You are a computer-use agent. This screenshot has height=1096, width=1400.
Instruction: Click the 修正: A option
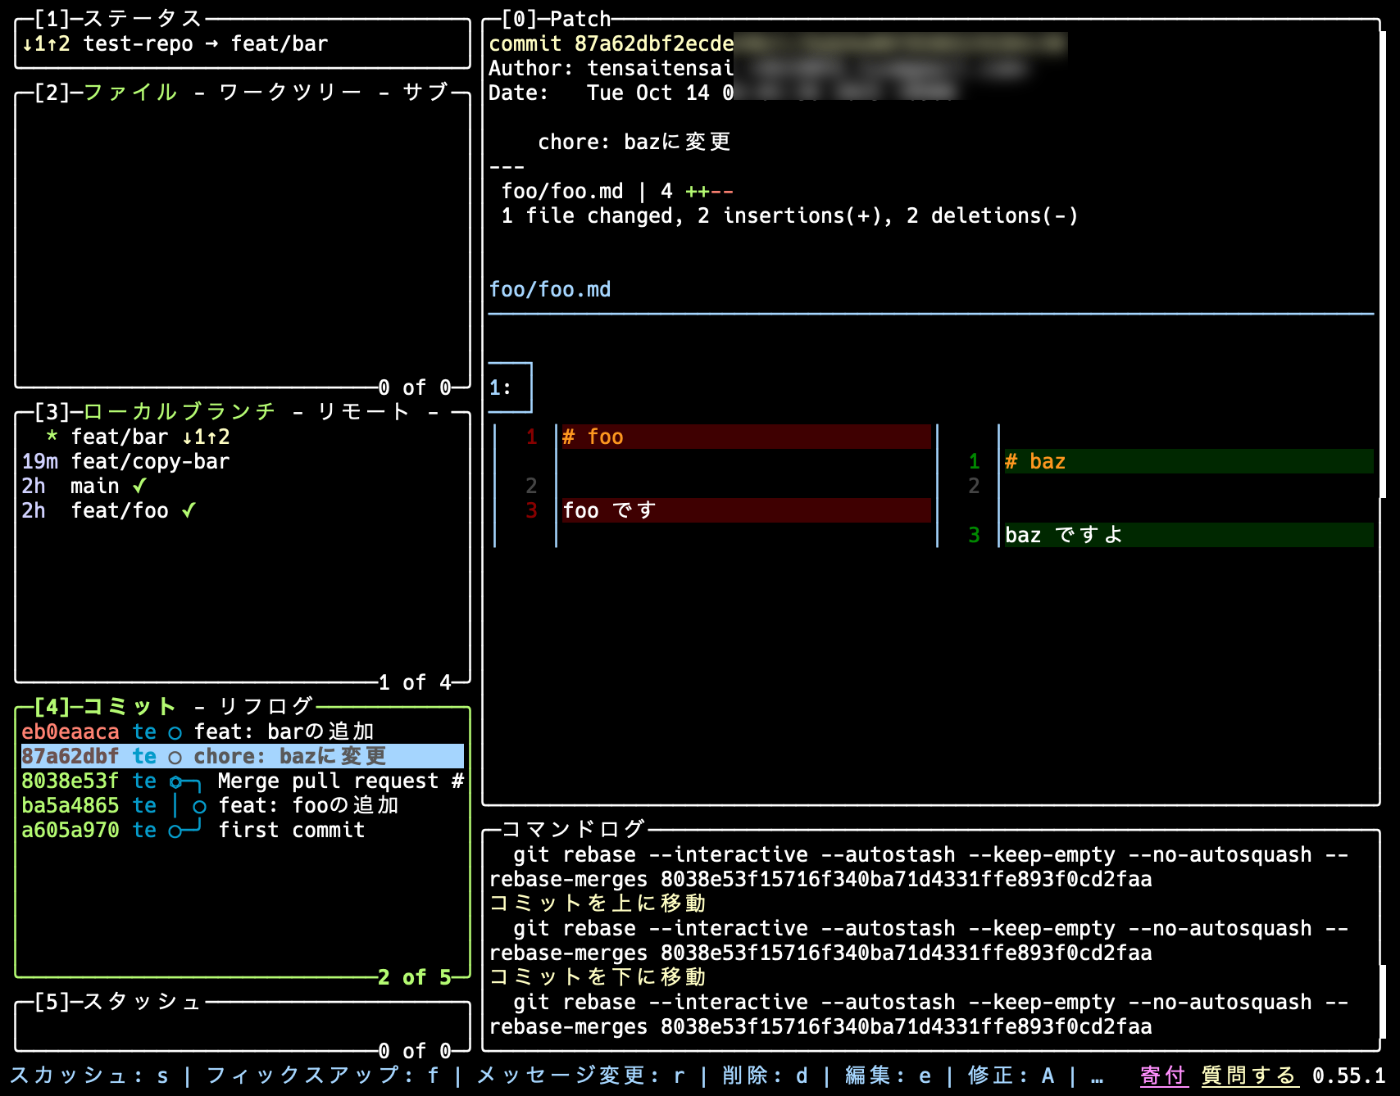click(1011, 1076)
